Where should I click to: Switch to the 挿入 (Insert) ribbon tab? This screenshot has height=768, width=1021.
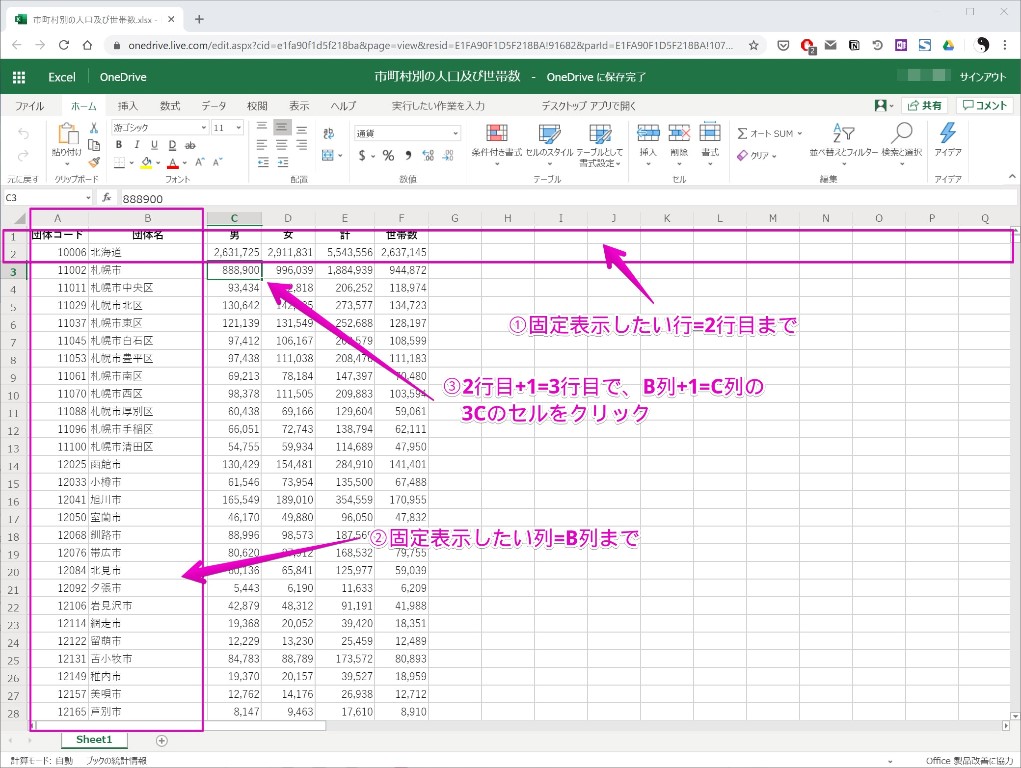(128, 105)
